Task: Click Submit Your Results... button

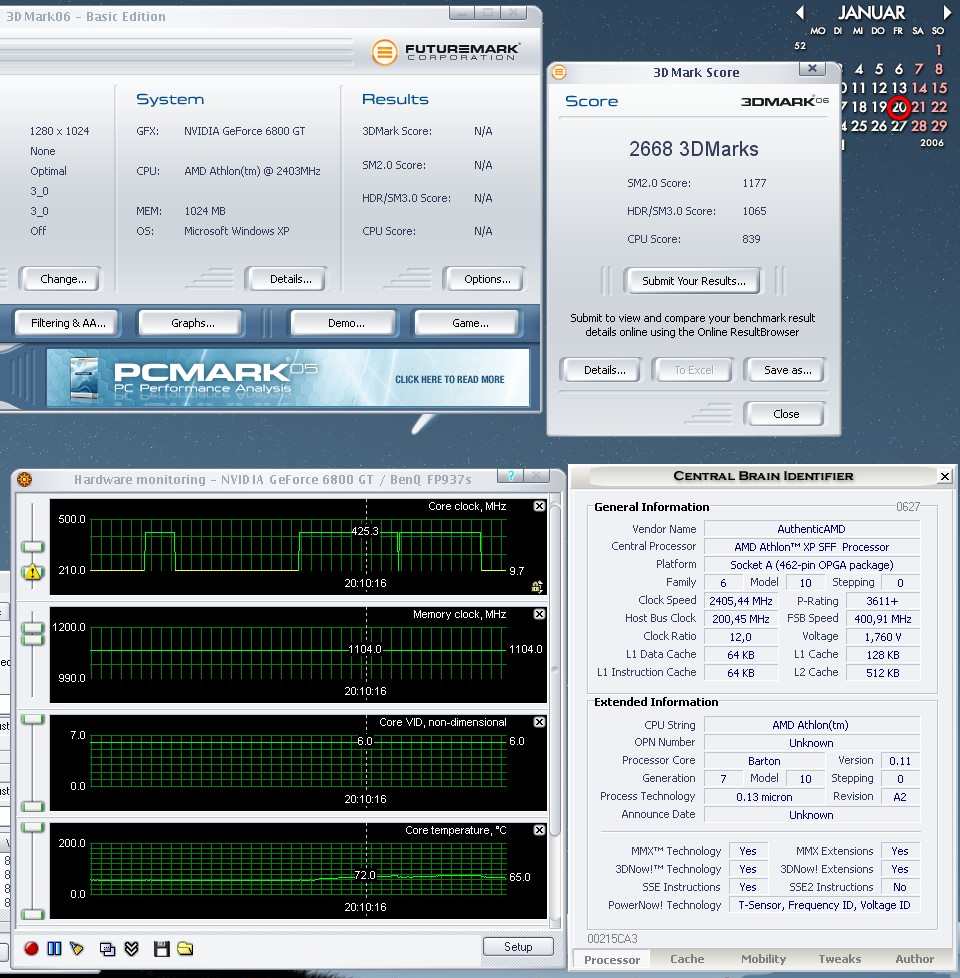Action: click(694, 281)
